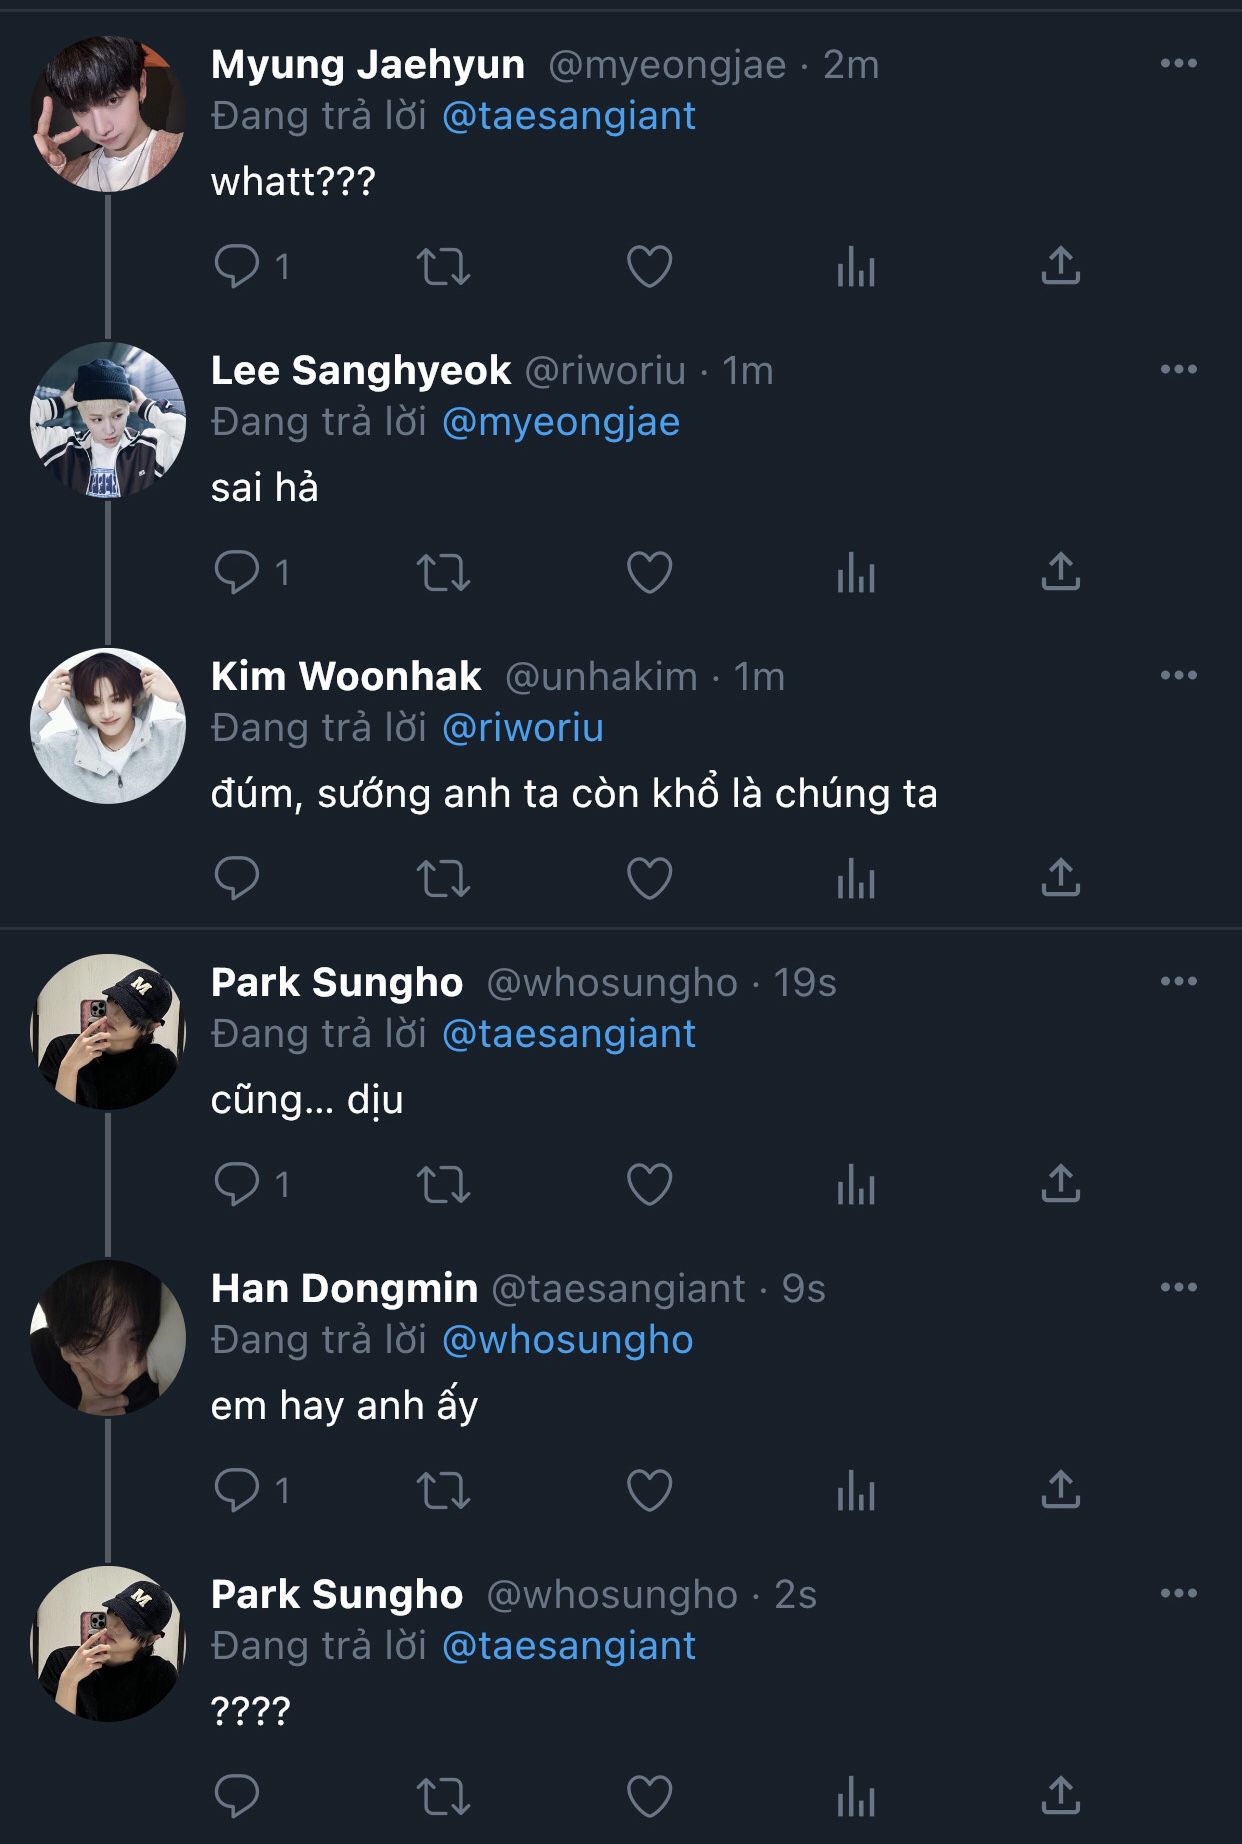The width and height of the screenshot is (1242, 1844).
Task: Like Kim Woonhak's tweet
Action: tap(649, 879)
